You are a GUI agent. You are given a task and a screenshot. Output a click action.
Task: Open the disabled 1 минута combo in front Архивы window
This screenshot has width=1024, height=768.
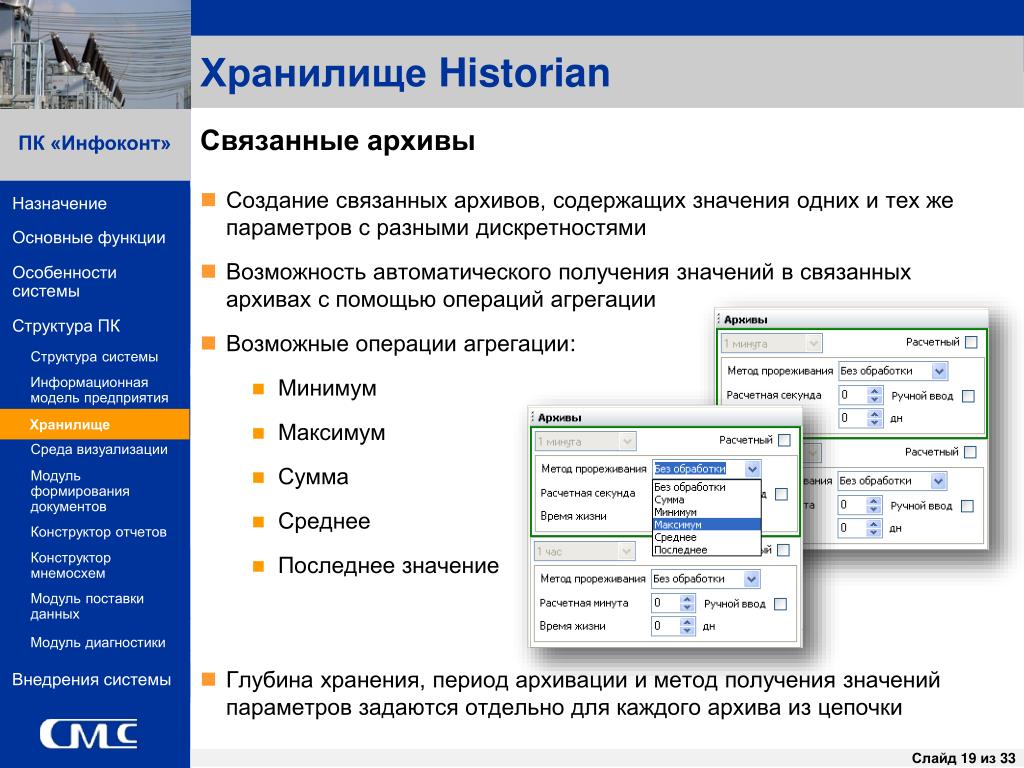tap(585, 441)
